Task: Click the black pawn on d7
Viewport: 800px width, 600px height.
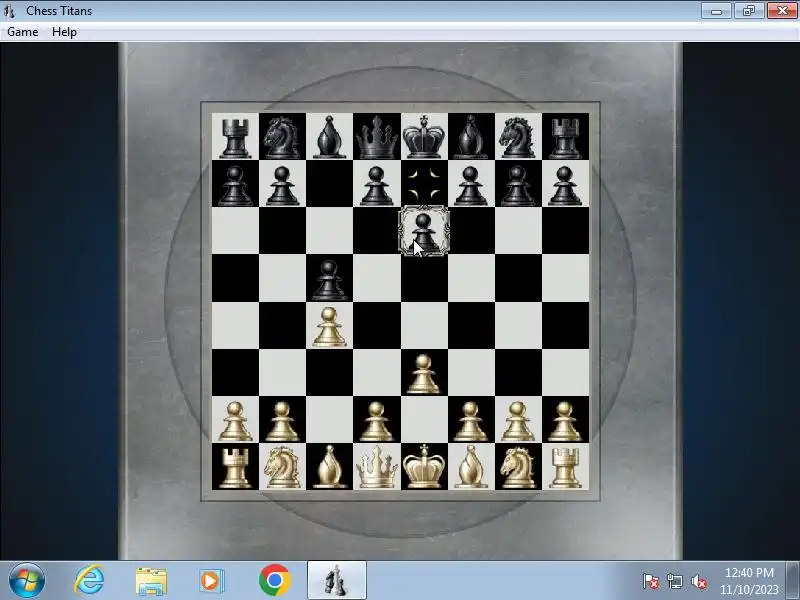Action: 377,186
